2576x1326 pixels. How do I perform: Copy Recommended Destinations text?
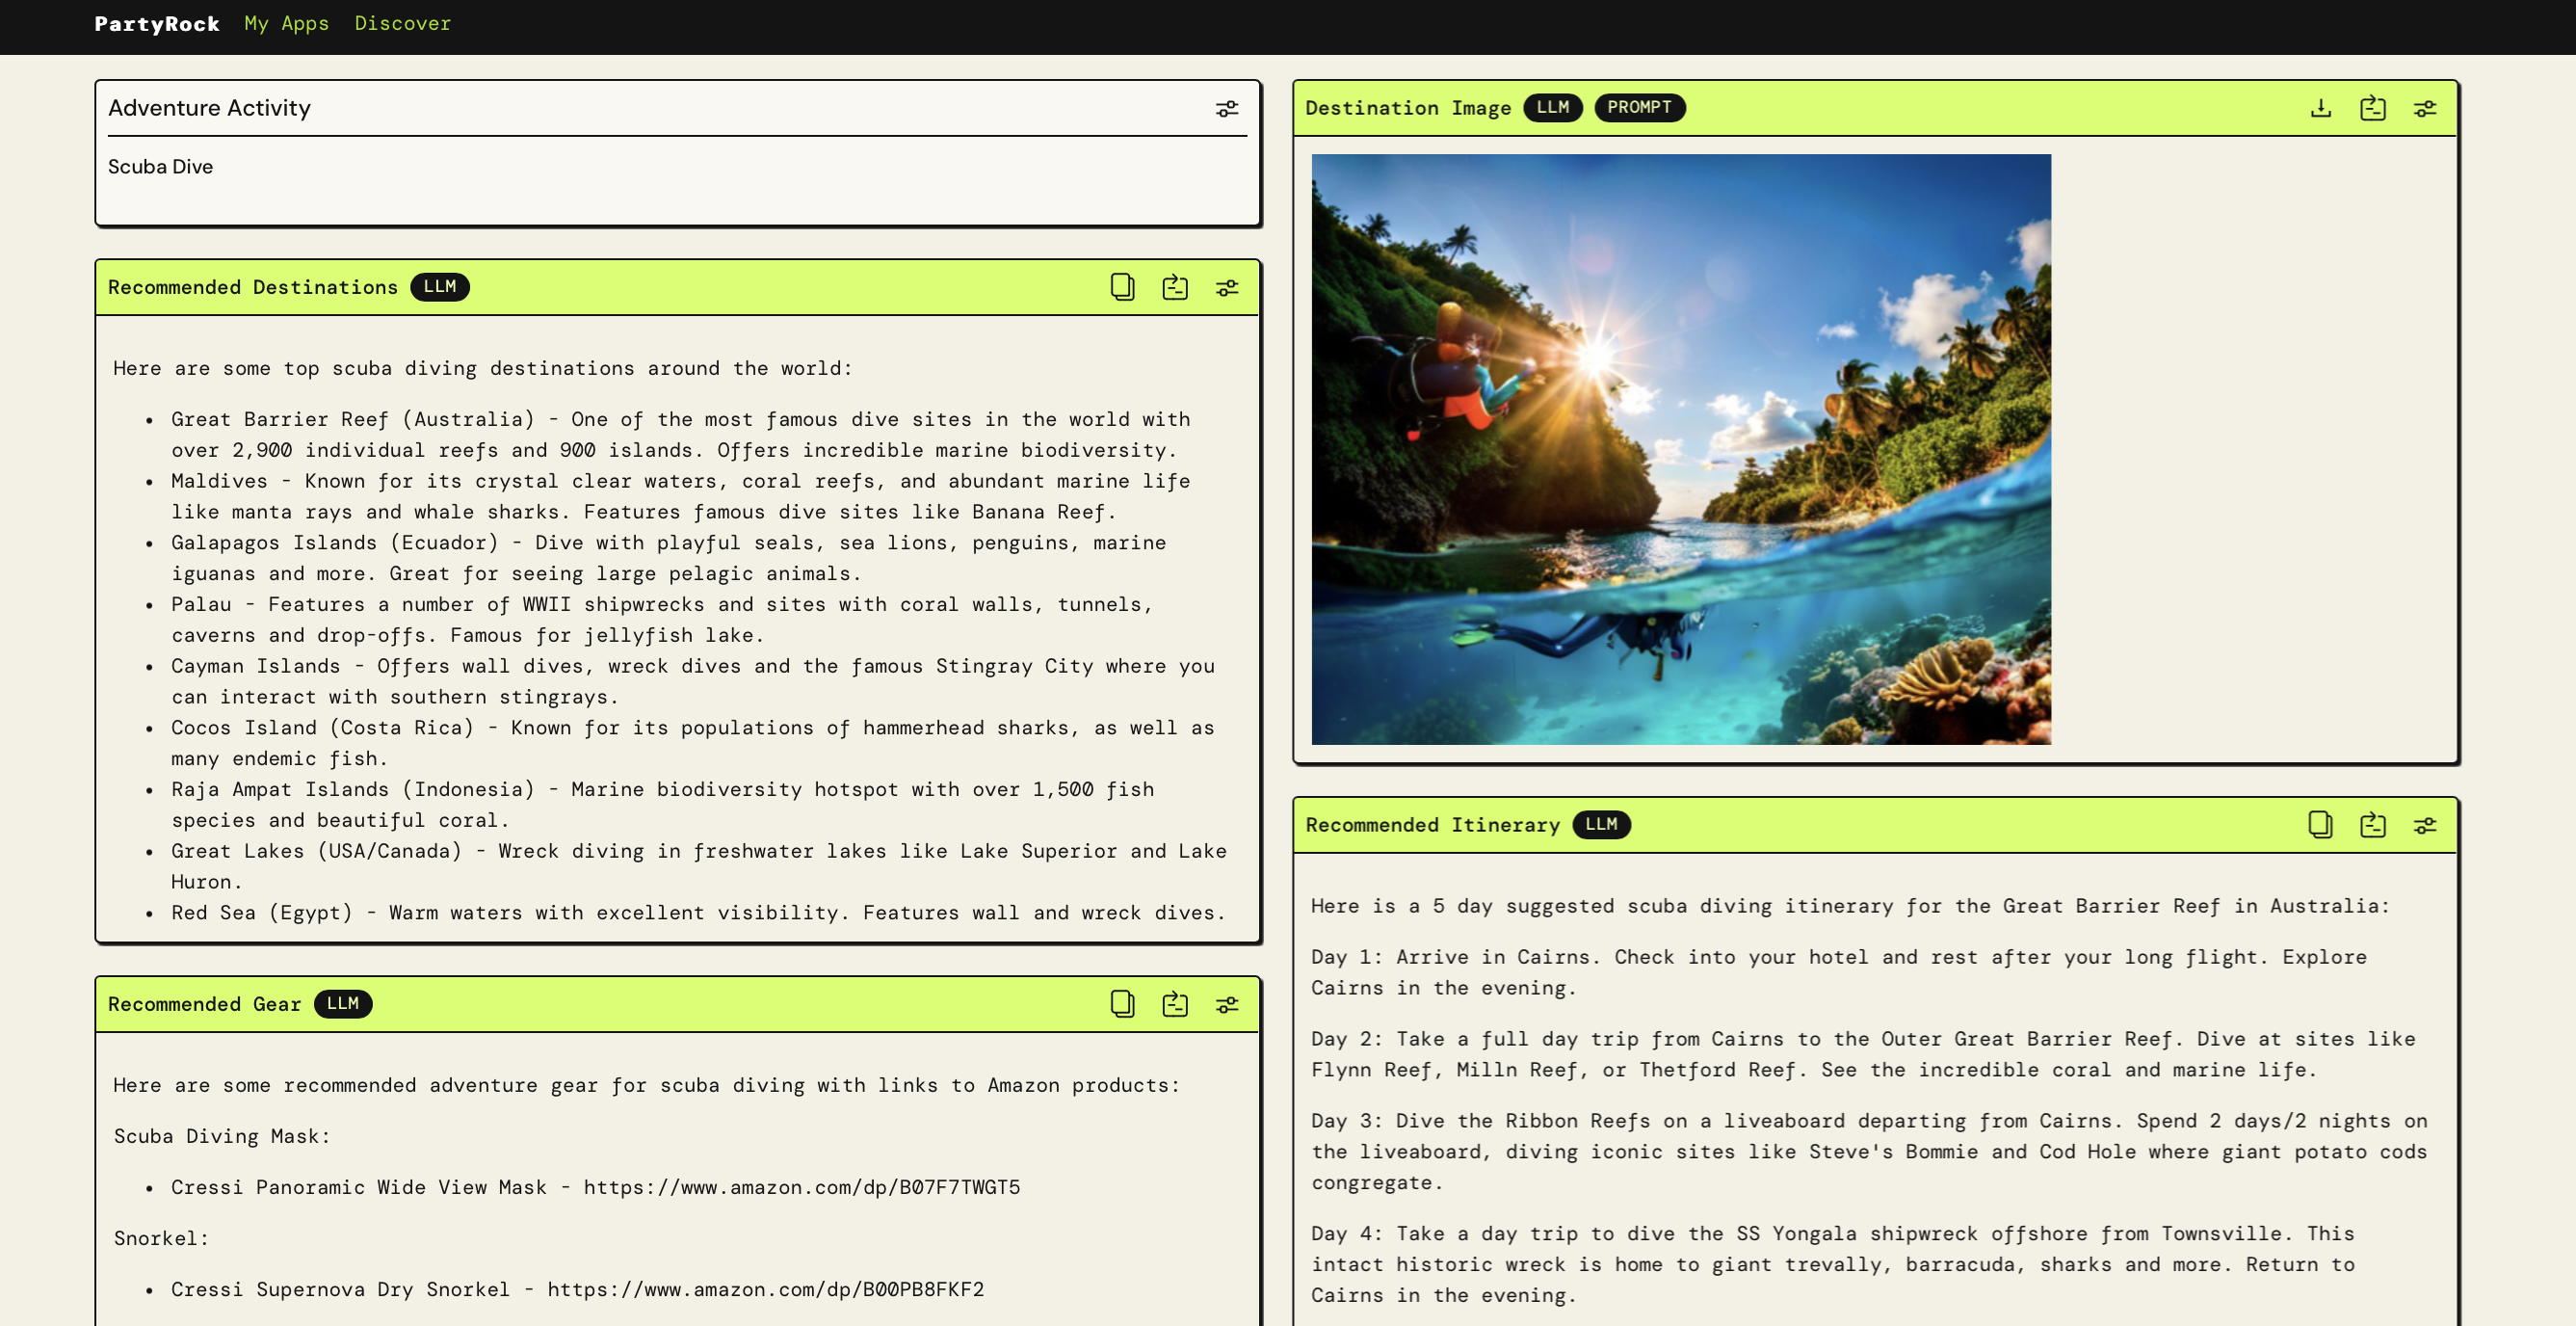coord(1122,288)
